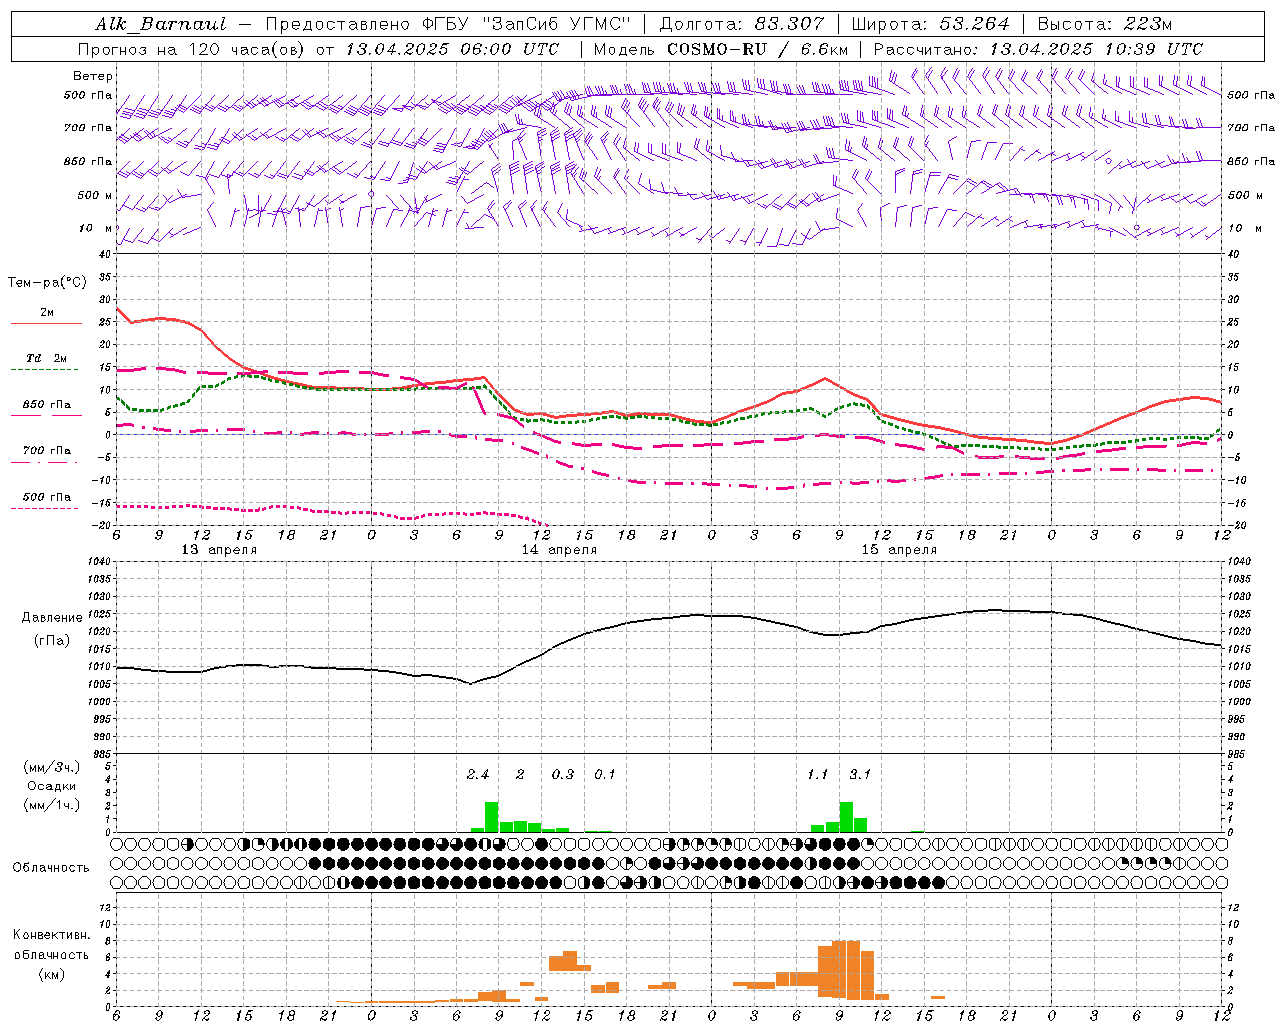Click the '13 апреля' date label
This screenshot has height=1024, width=1280.
tap(219, 550)
